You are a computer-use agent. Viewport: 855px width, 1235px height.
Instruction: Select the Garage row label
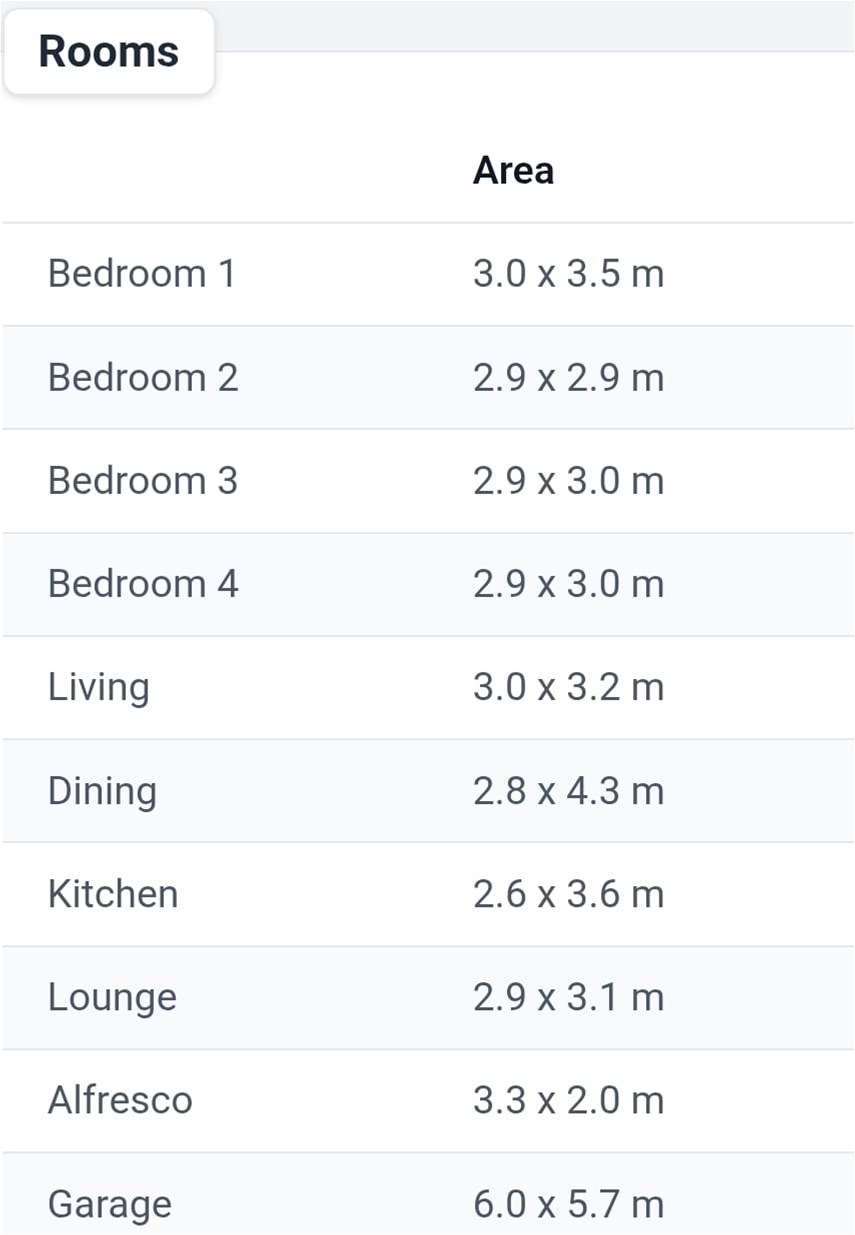[x=110, y=1204]
